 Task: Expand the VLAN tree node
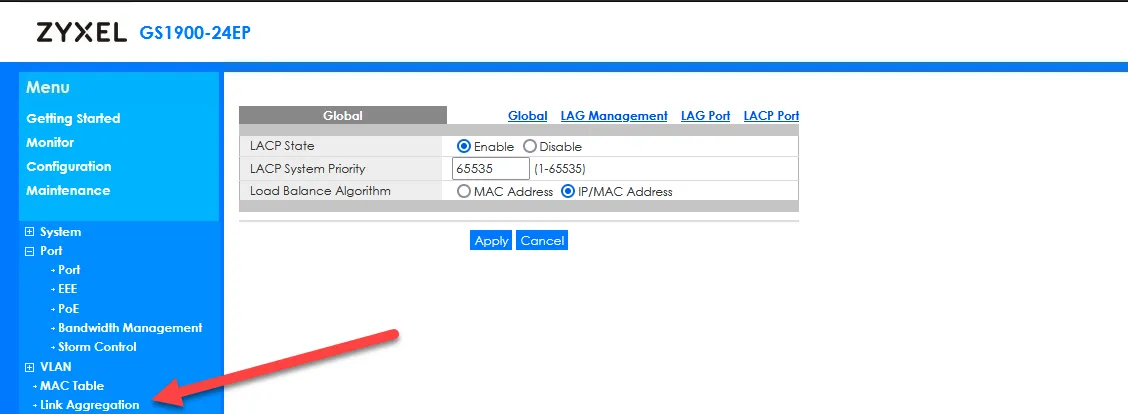coord(30,367)
